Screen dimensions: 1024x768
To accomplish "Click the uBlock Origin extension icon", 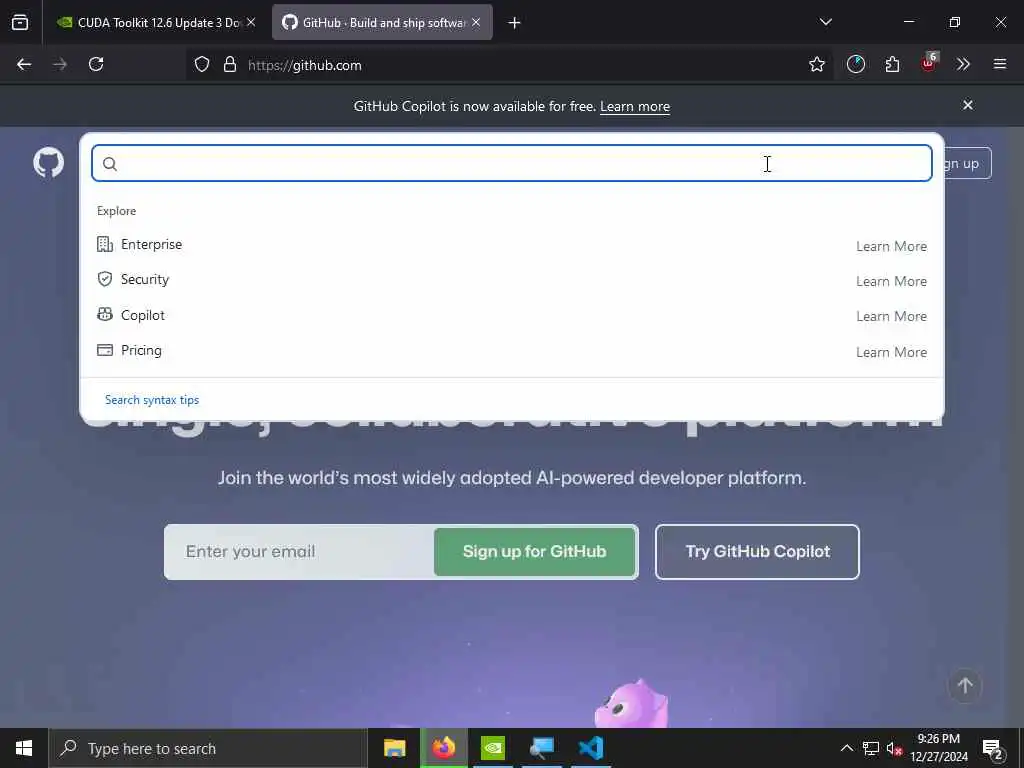I will [x=929, y=63].
